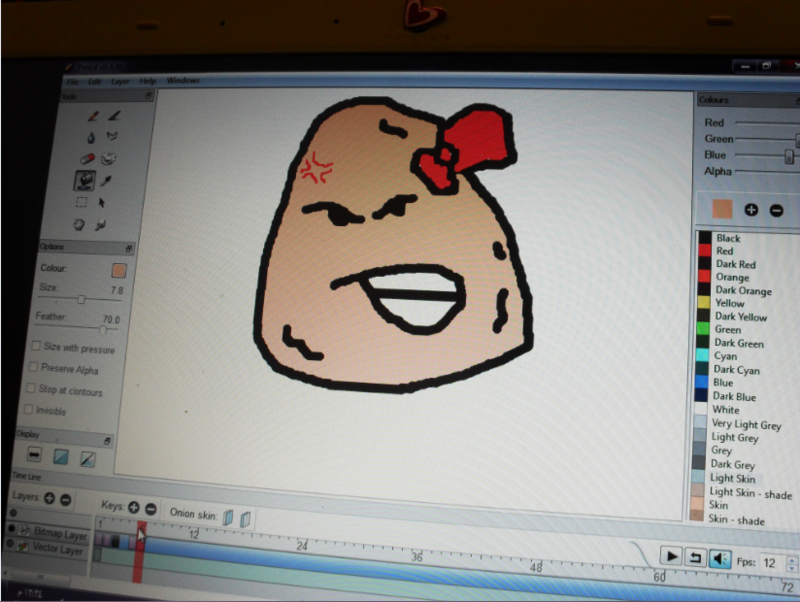Undock the Display panel
This screenshot has height=602, width=800.
pyautogui.click(x=107, y=441)
